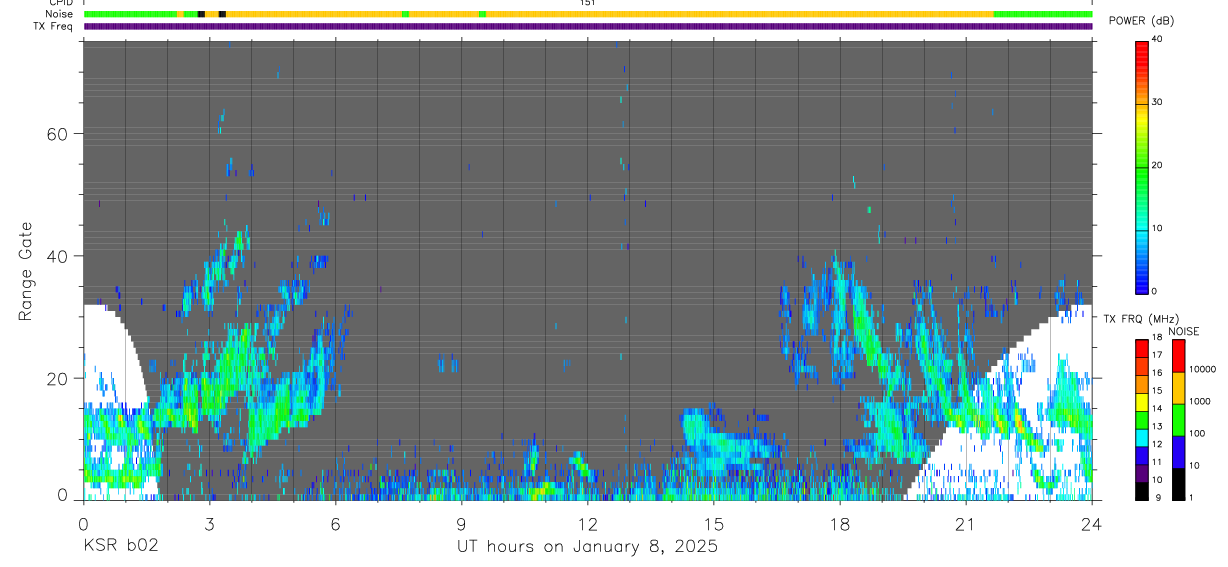The image size is (1228, 567).
Task: Click the POWER scale tick '30'
Action: 1158,102
